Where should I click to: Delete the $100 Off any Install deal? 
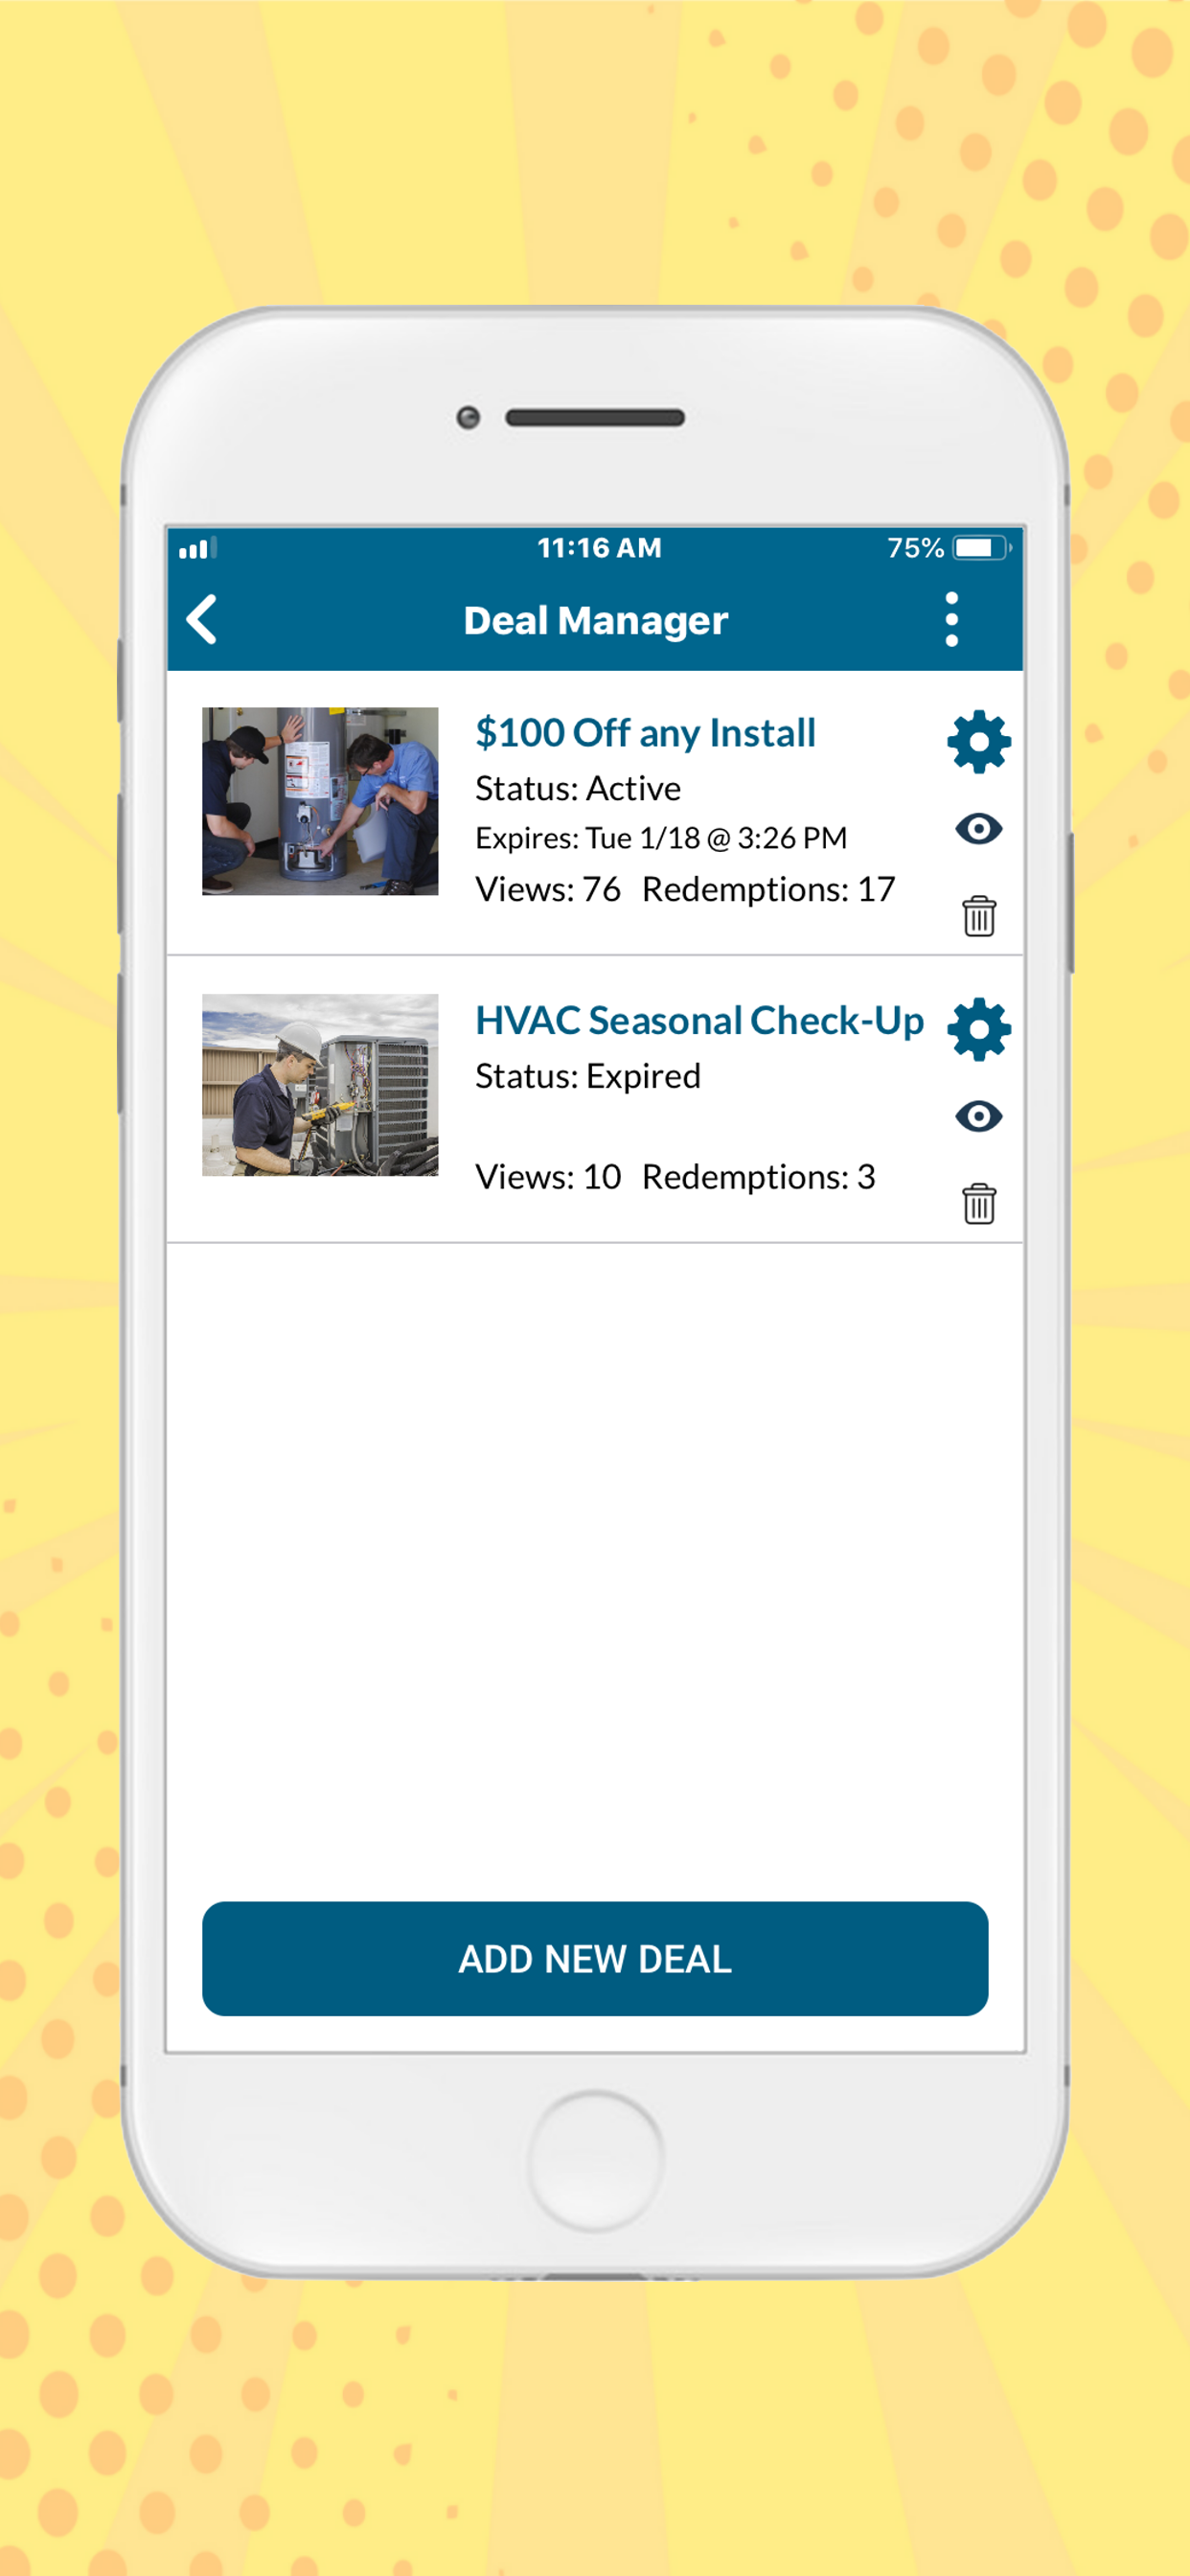coord(979,915)
